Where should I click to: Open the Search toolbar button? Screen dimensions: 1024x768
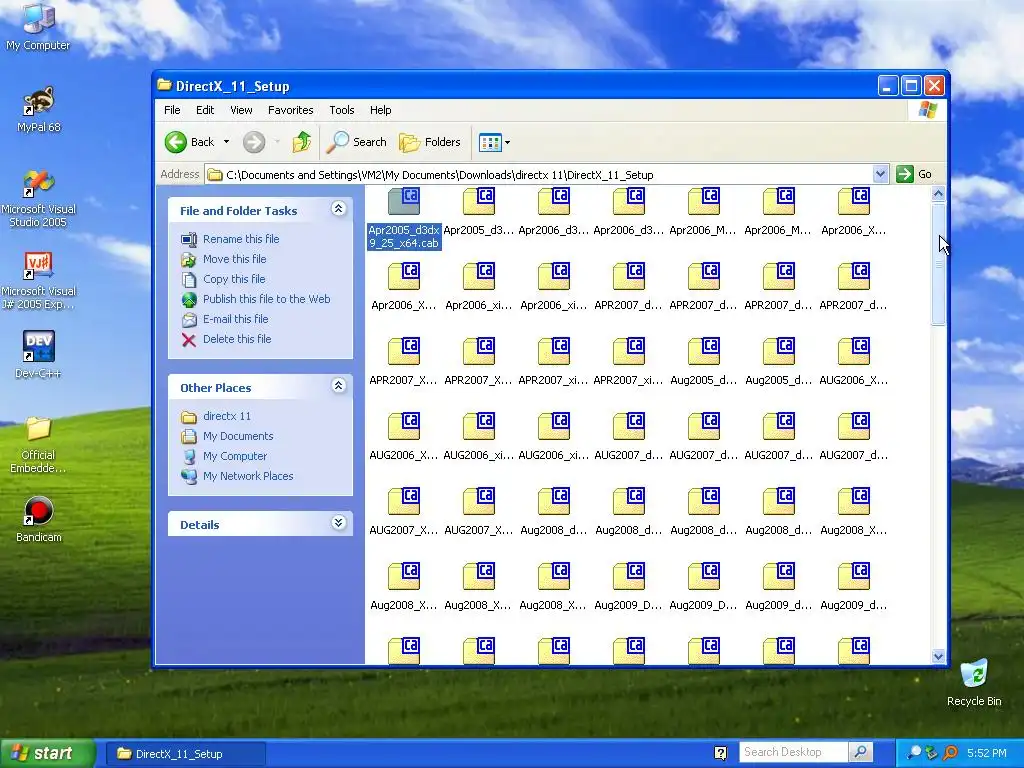tap(357, 142)
